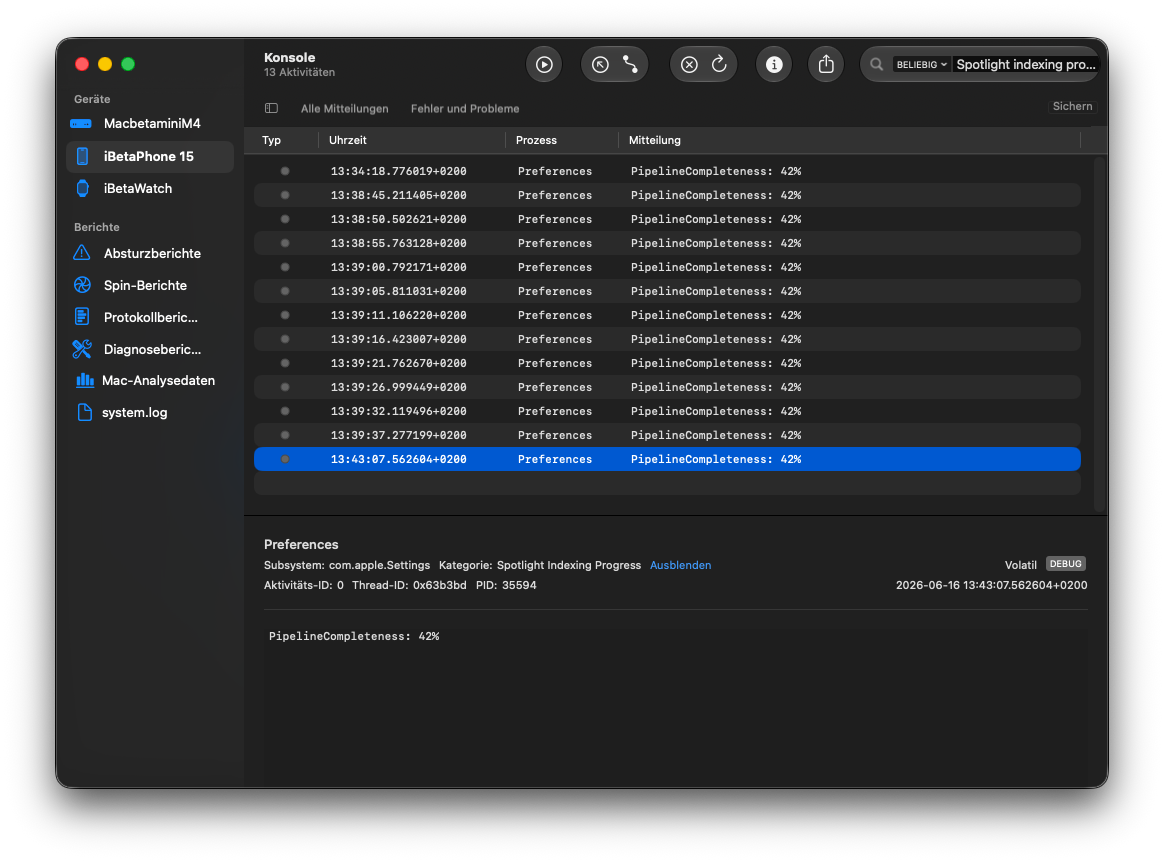This screenshot has height=862, width=1164.
Task: Click the iBetaPhone 15 phone icon
Action: point(82,157)
